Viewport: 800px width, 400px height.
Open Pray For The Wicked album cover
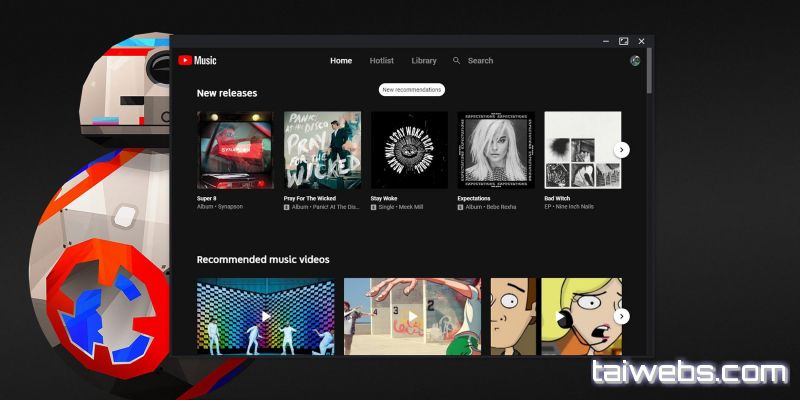(x=322, y=149)
